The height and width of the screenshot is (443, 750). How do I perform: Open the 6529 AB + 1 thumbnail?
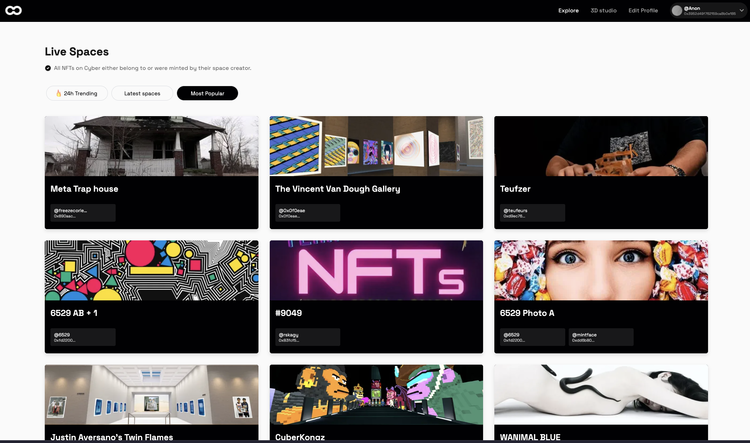(x=152, y=270)
